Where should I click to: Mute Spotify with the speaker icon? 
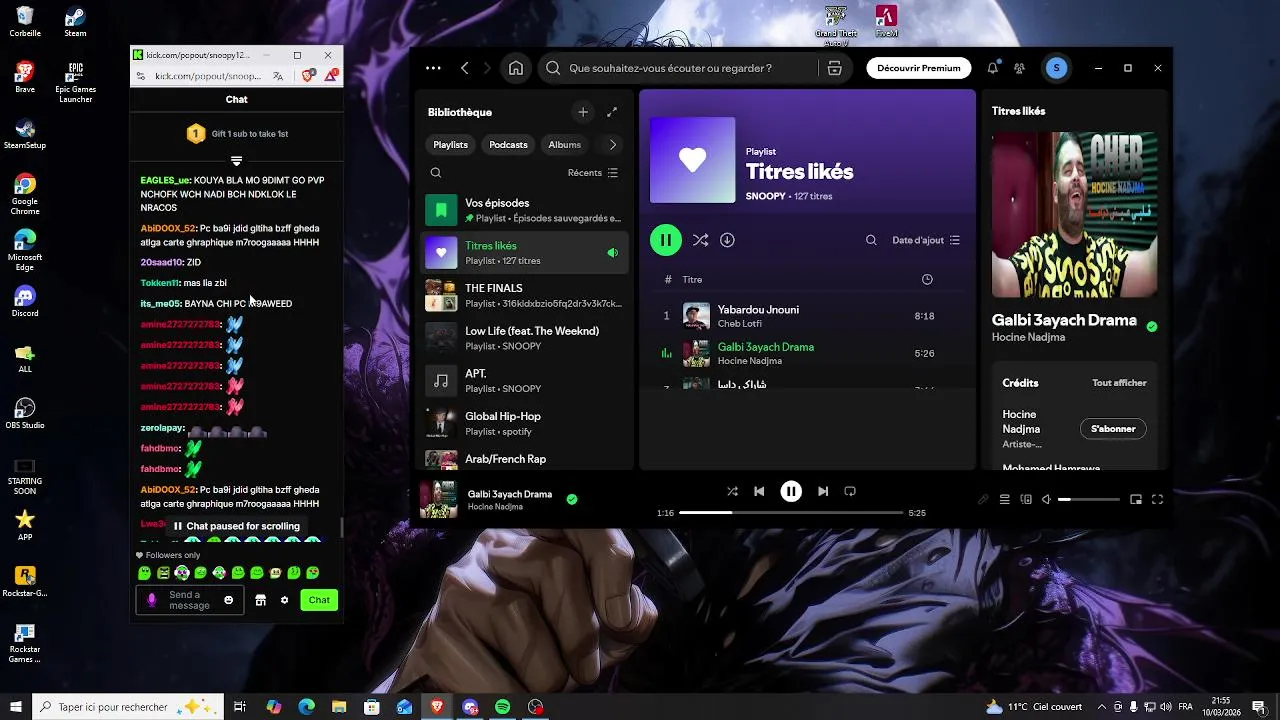click(1046, 499)
